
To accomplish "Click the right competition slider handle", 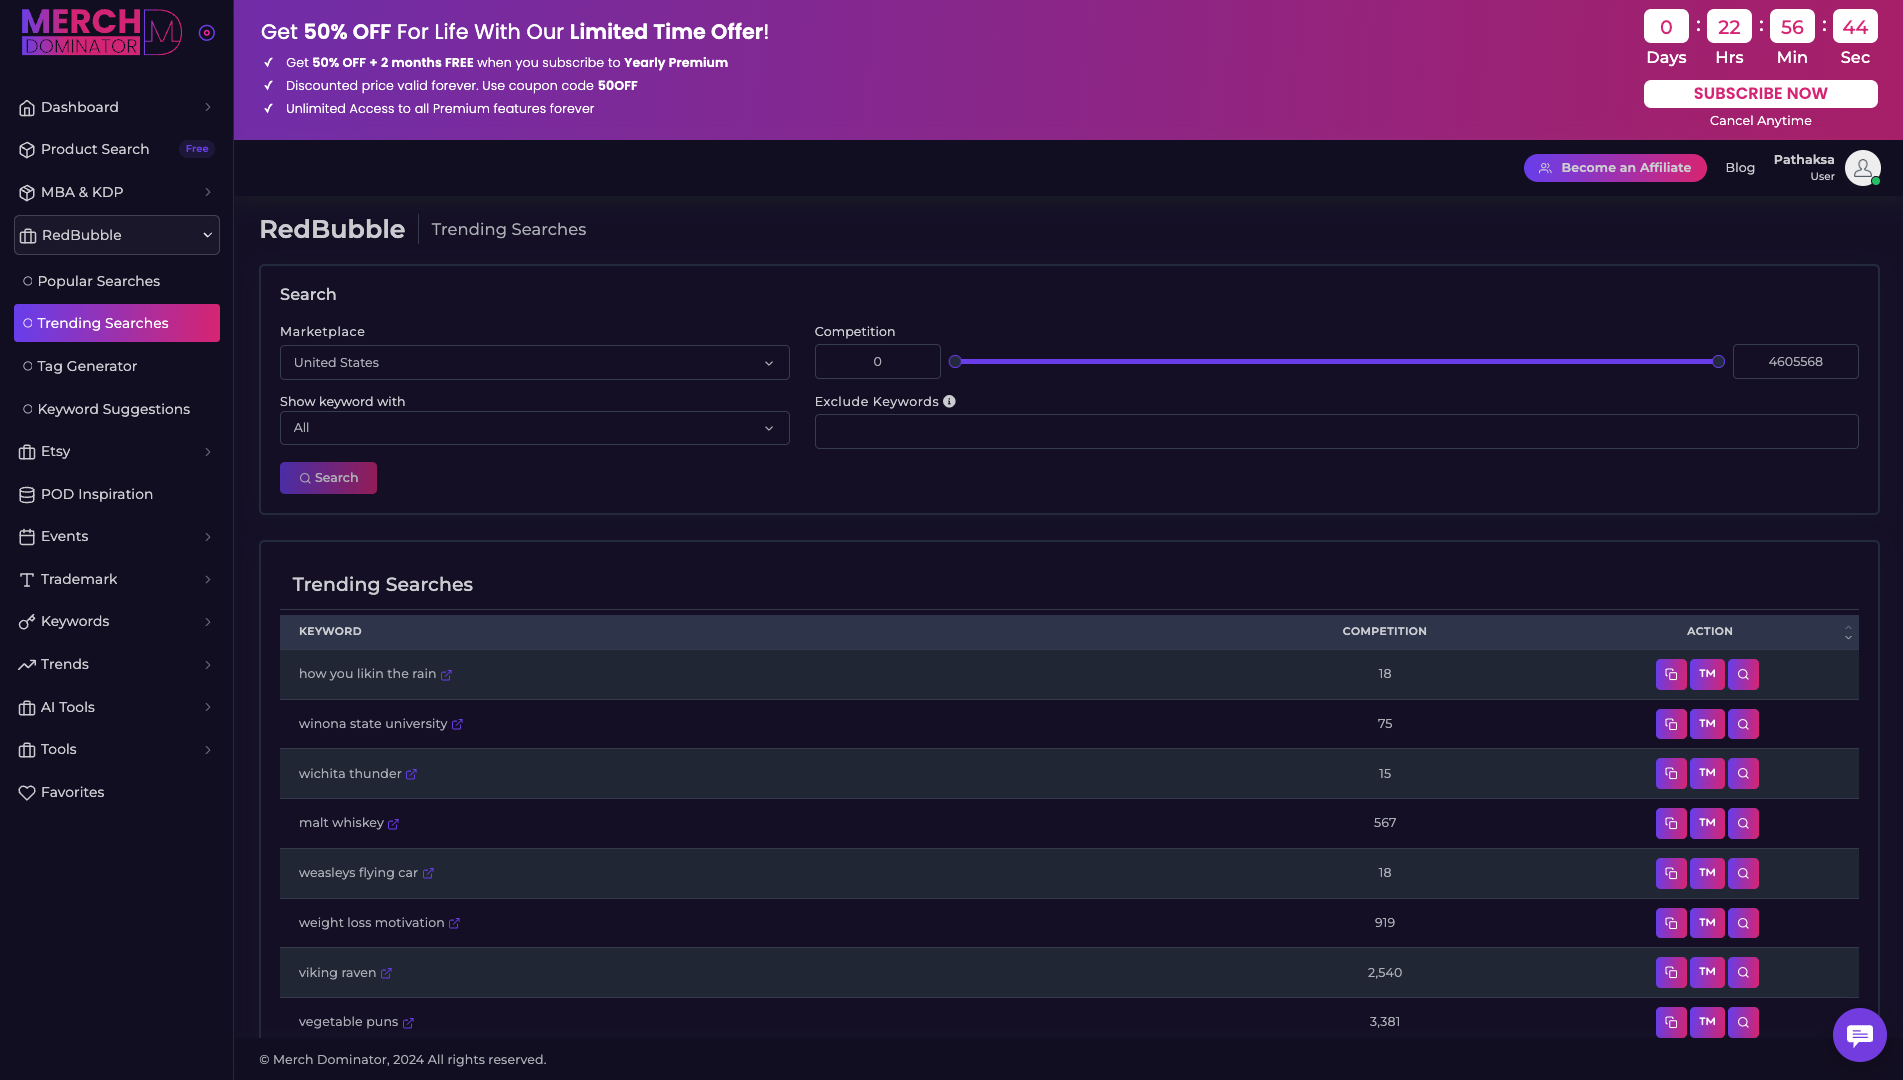I will [1718, 362].
